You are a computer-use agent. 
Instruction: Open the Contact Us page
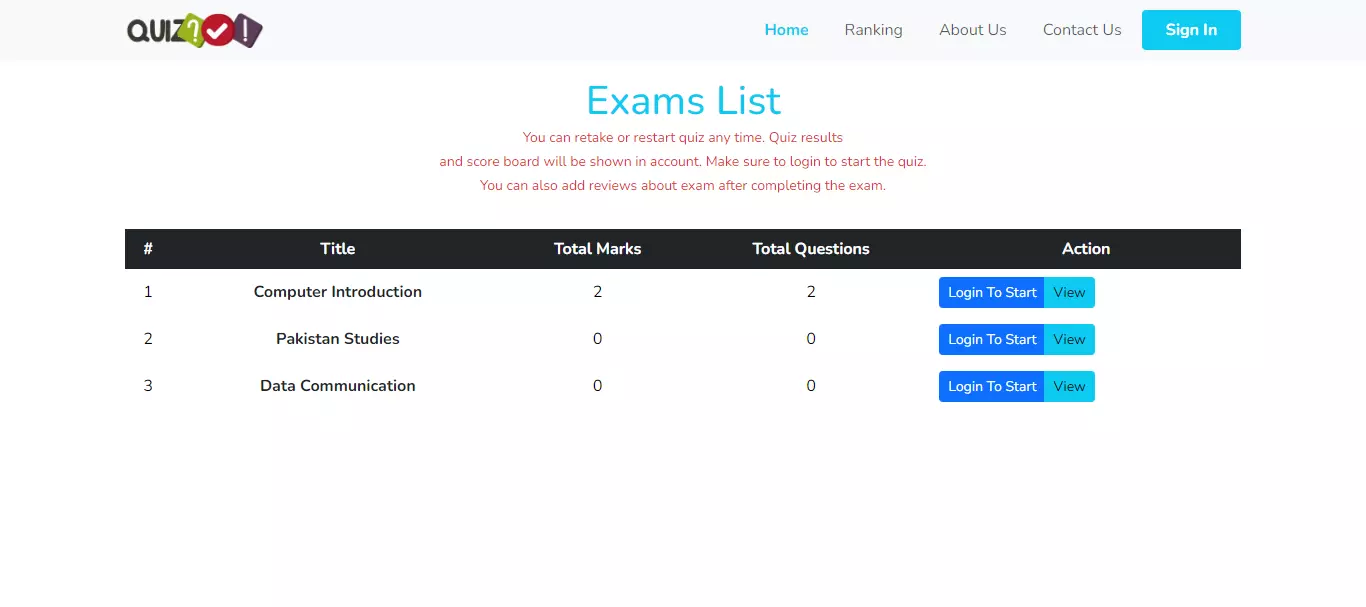pyautogui.click(x=1082, y=30)
